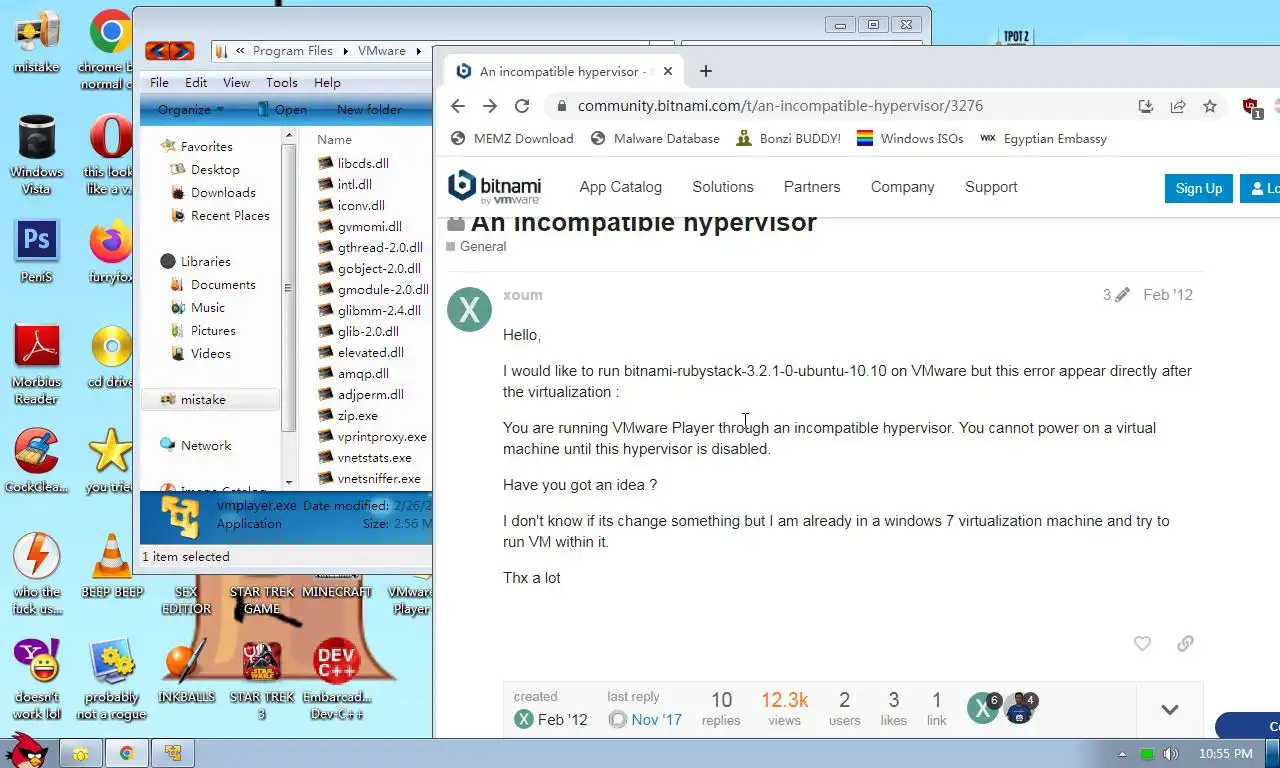Click the volume icon in system tray

1170,754
